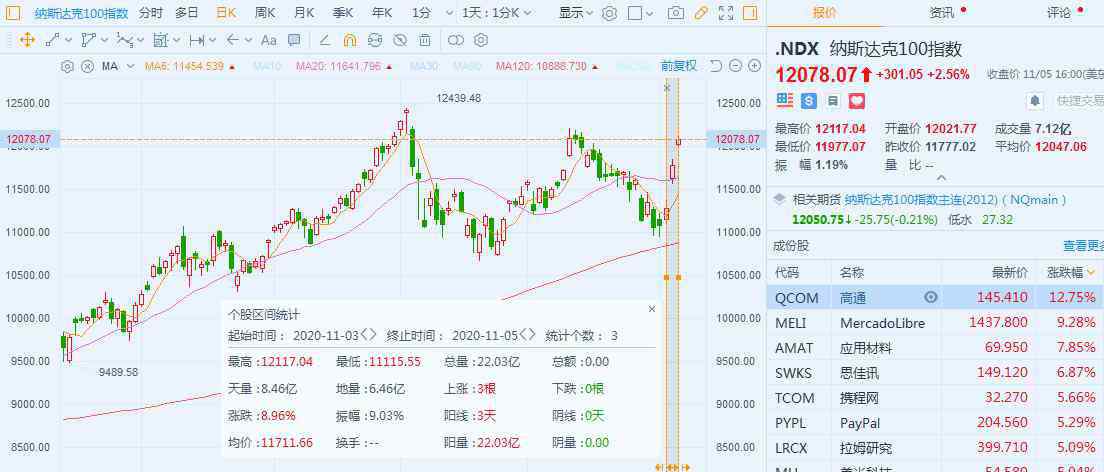Close the 个股区间统计 statistics popup

pos(651,309)
